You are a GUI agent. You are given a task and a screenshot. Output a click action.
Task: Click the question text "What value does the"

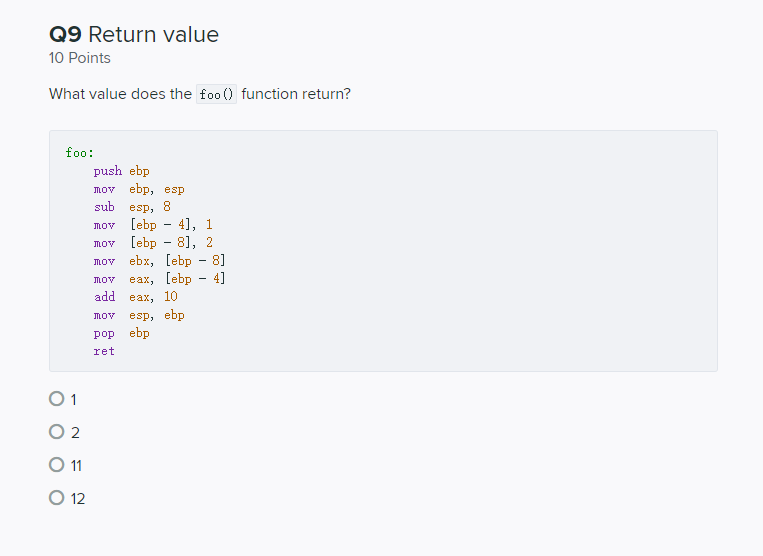[x=120, y=94]
